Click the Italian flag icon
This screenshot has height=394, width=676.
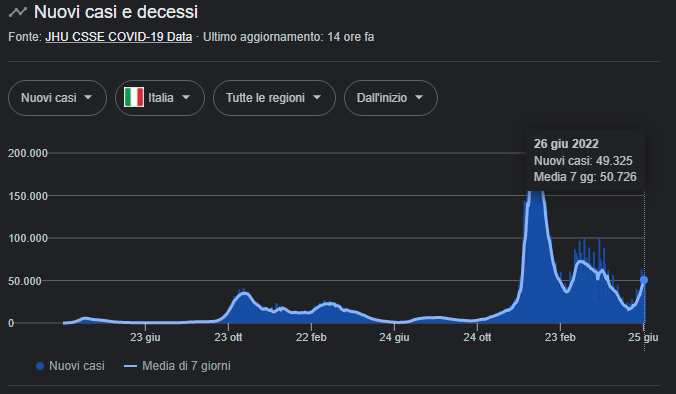[134, 97]
